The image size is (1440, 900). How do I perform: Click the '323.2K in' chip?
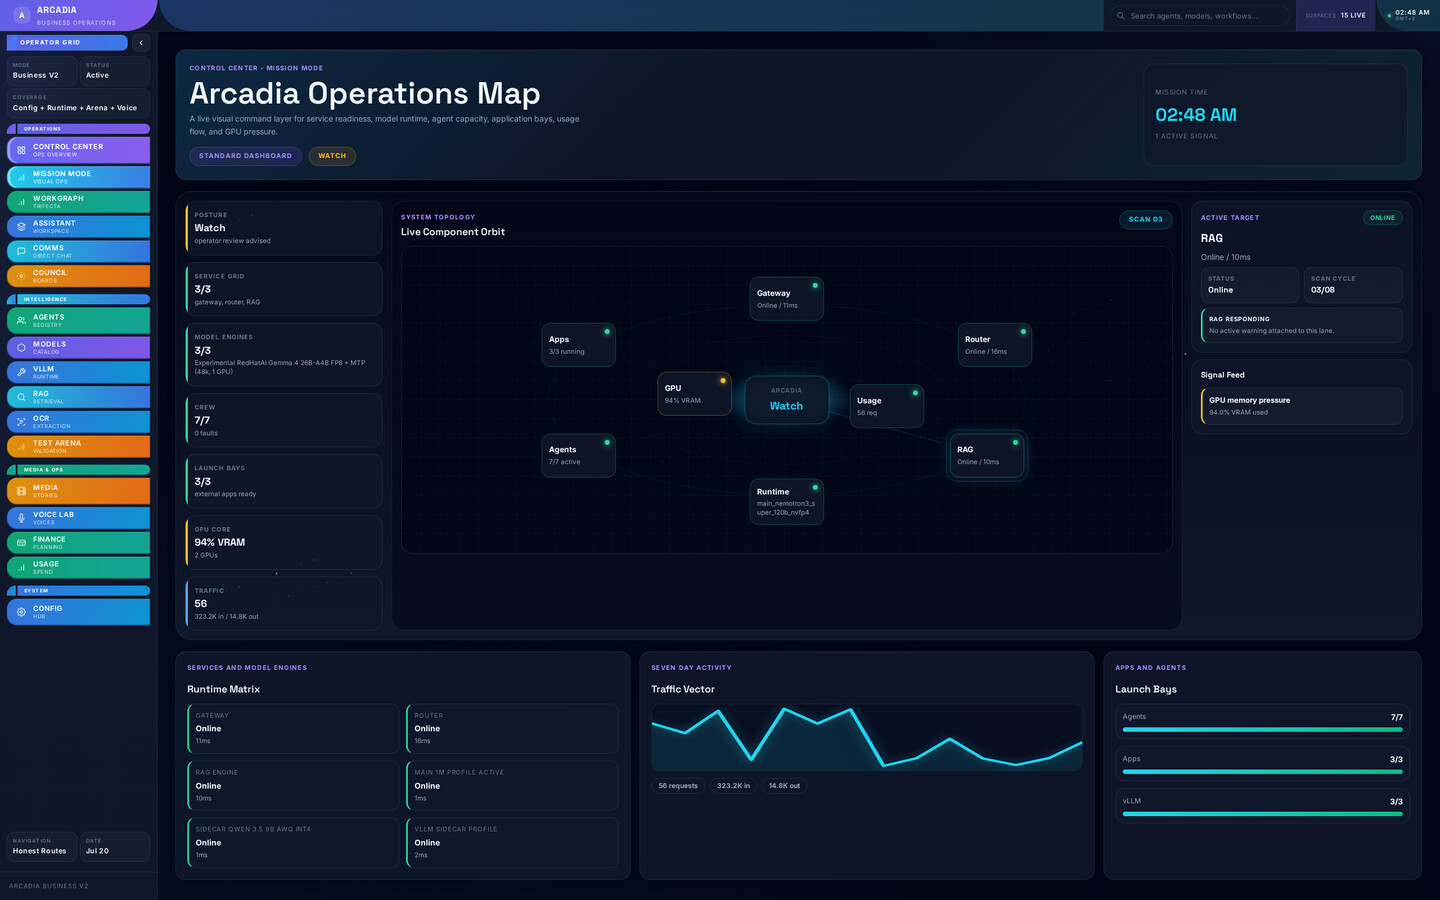coord(733,786)
